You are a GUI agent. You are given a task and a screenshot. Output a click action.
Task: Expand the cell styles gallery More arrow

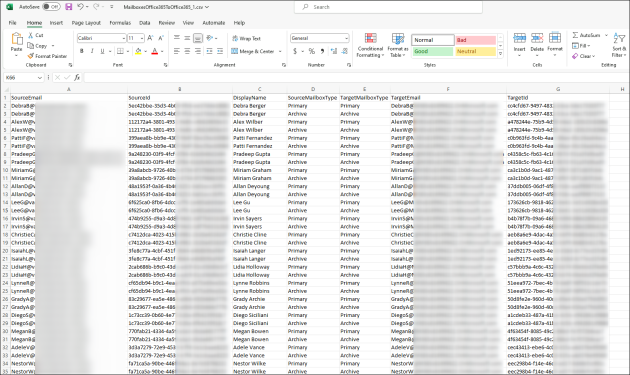click(x=501, y=54)
